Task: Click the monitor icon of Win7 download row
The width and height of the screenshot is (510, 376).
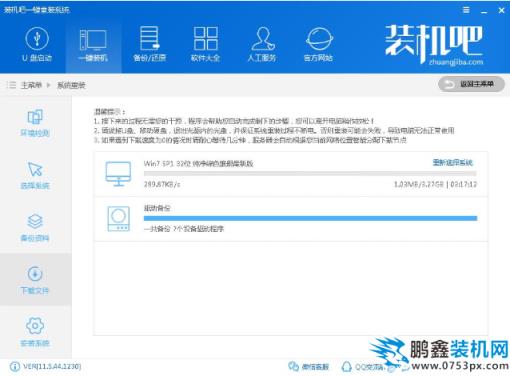Action: (118, 174)
